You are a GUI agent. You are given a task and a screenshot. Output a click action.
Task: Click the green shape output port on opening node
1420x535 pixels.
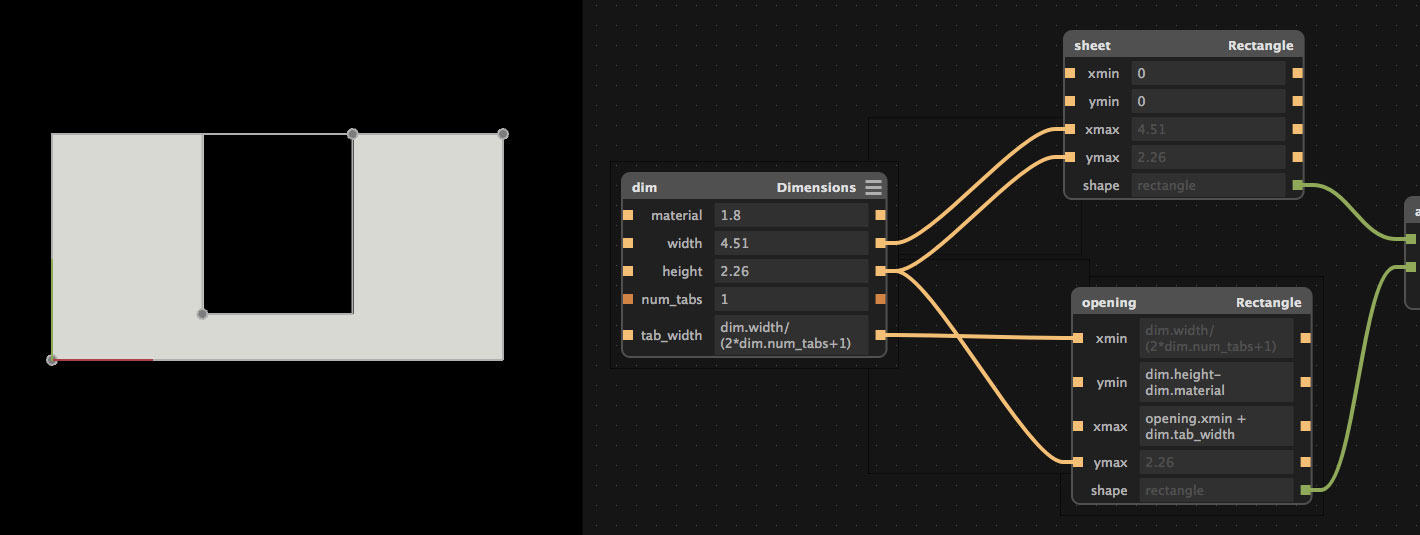(x=1306, y=490)
